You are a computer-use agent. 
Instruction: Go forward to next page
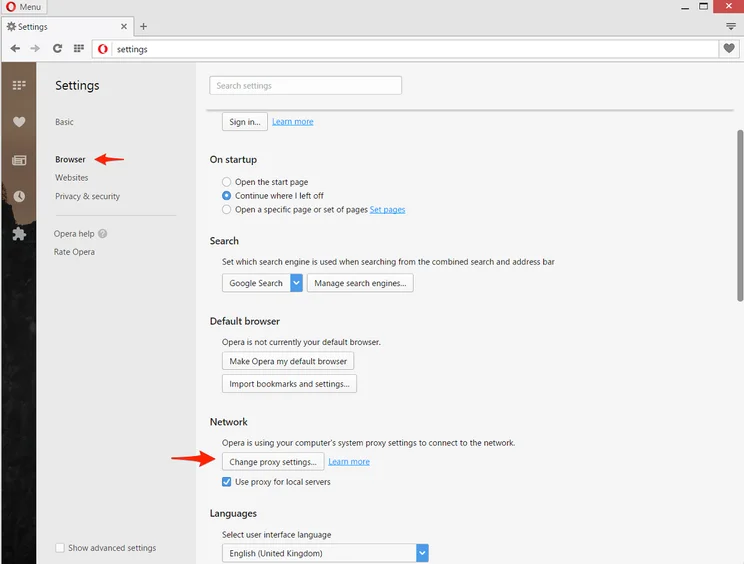[35, 48]
